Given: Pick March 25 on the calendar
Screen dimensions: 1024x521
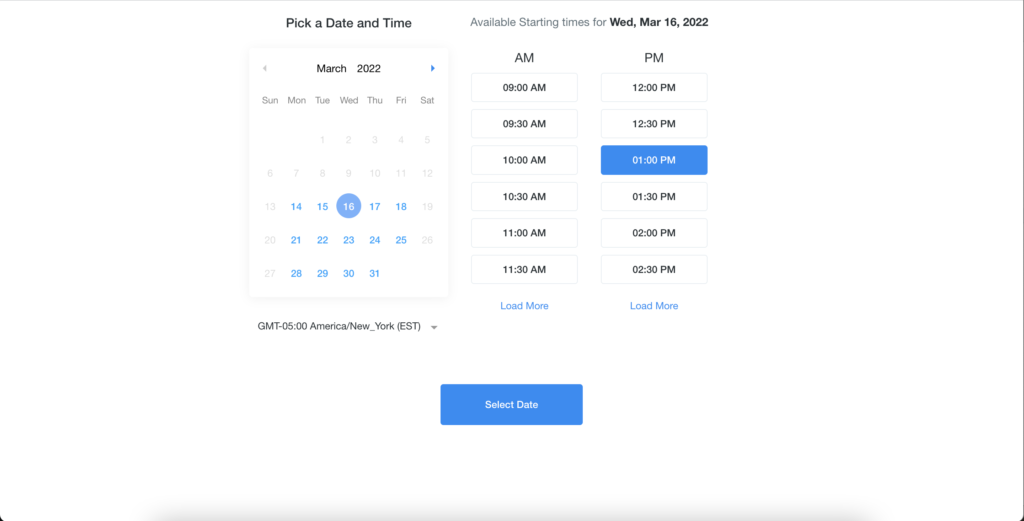Looking at the screenshot, I should 401,240.
